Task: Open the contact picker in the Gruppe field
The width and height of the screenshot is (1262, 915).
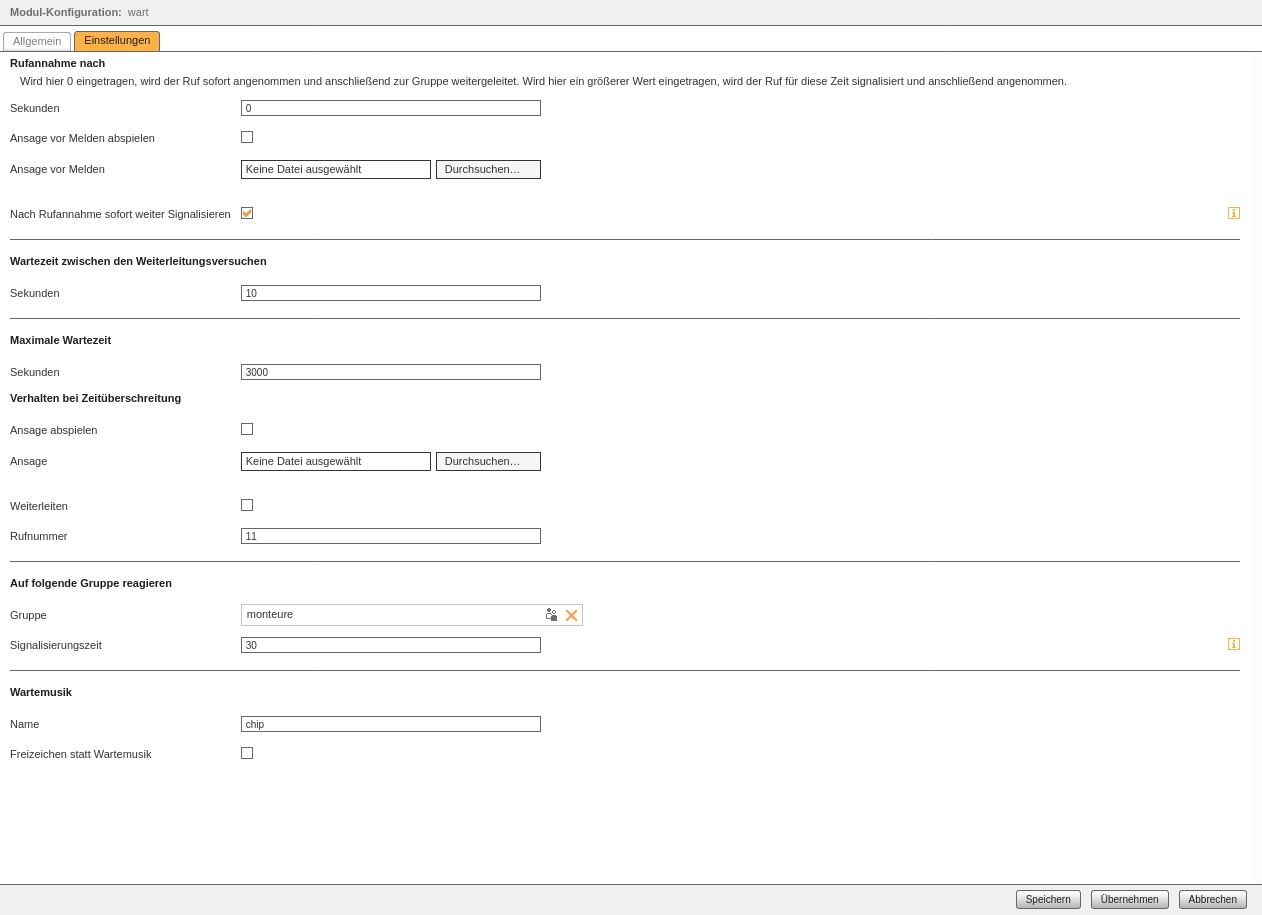Action: tap(551, 615)
